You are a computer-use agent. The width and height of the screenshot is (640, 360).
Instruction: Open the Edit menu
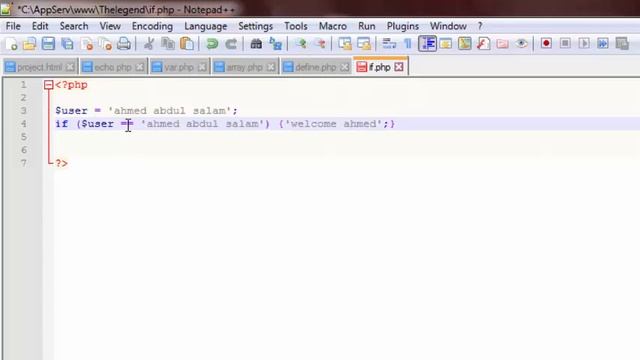coord(40,26)
